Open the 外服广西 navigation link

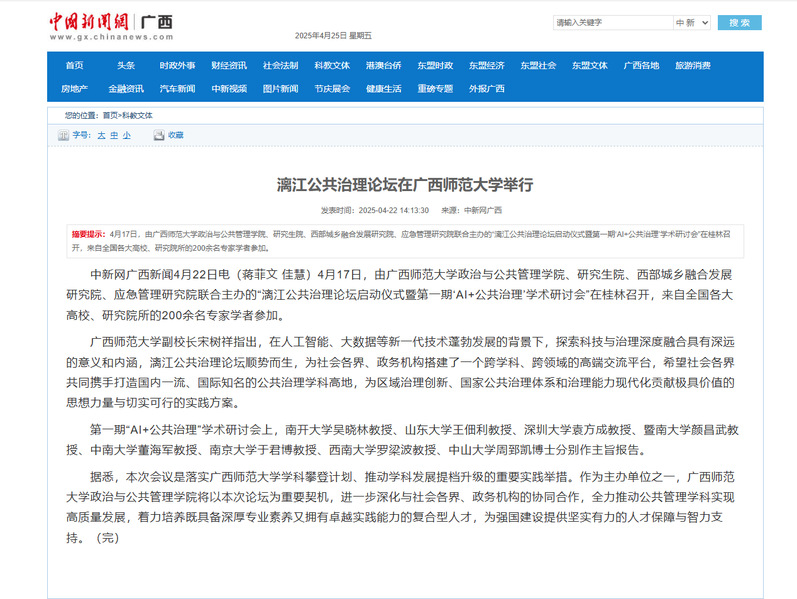487,88
